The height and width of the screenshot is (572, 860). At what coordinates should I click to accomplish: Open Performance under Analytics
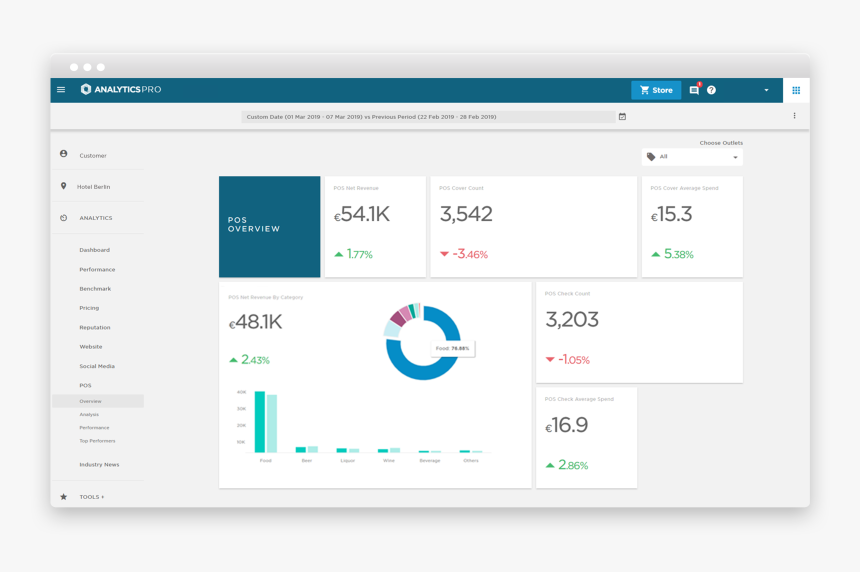(97, 270)
